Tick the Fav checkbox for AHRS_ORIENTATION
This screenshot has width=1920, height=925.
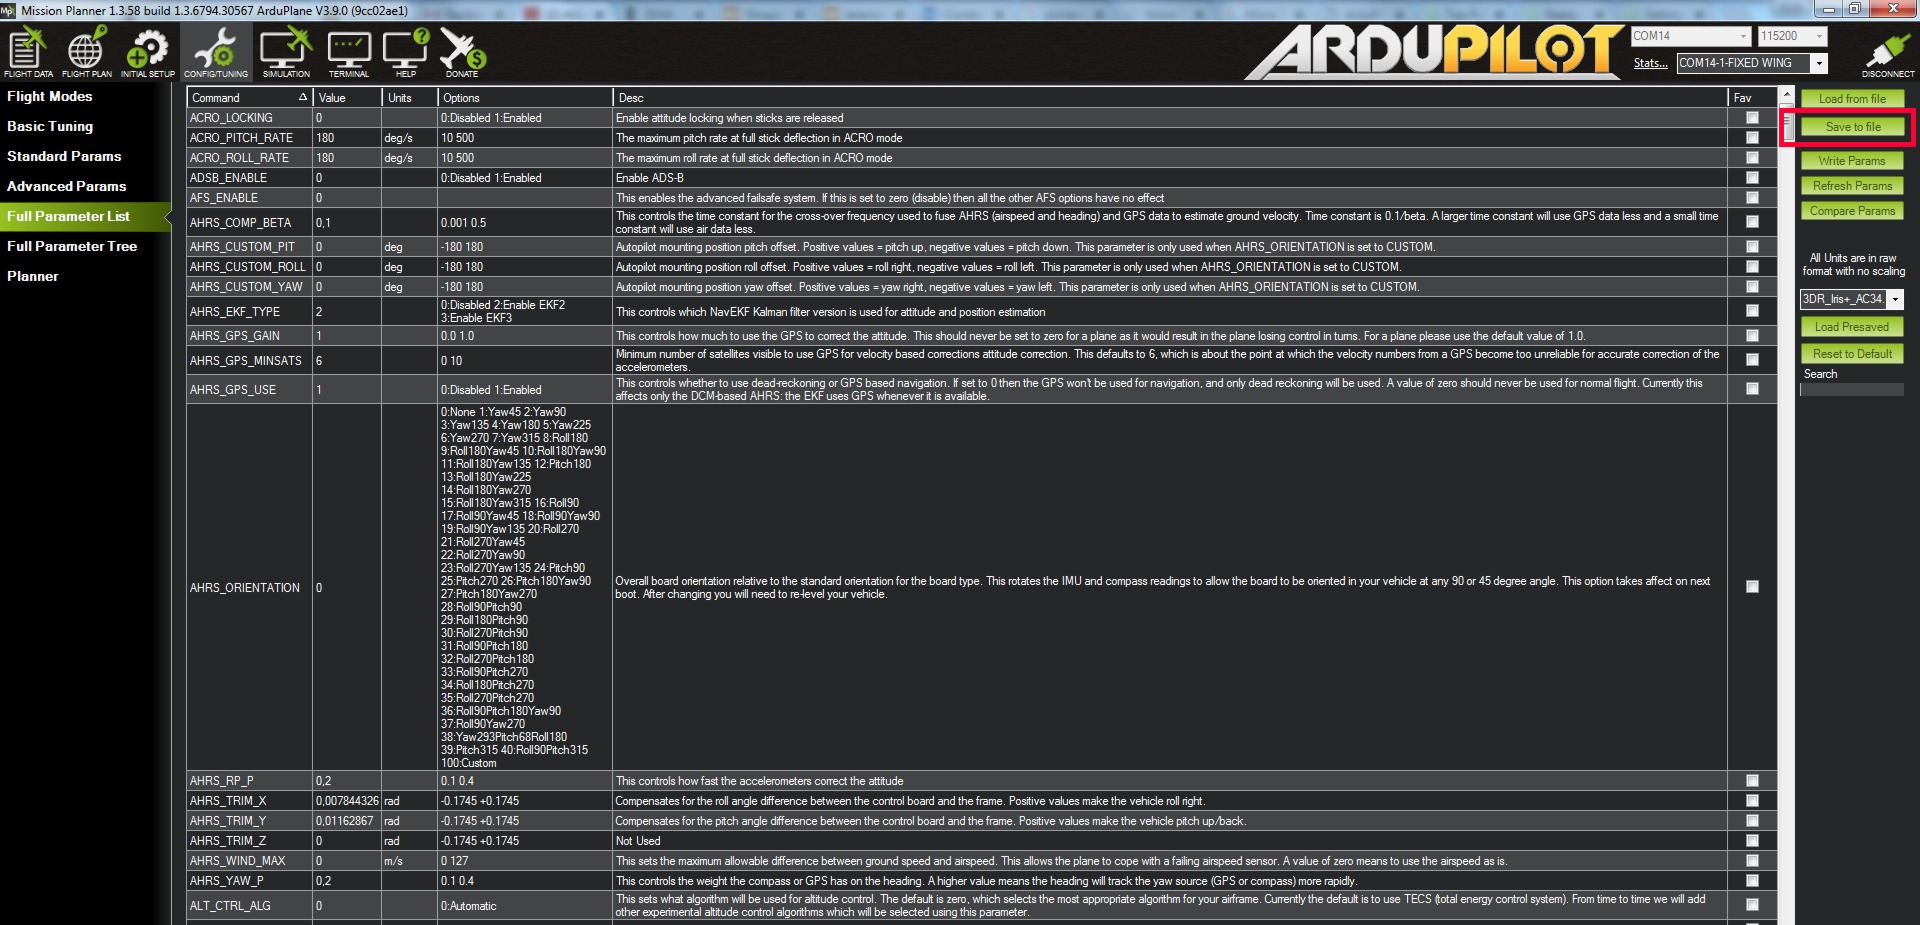[1752, 587]
